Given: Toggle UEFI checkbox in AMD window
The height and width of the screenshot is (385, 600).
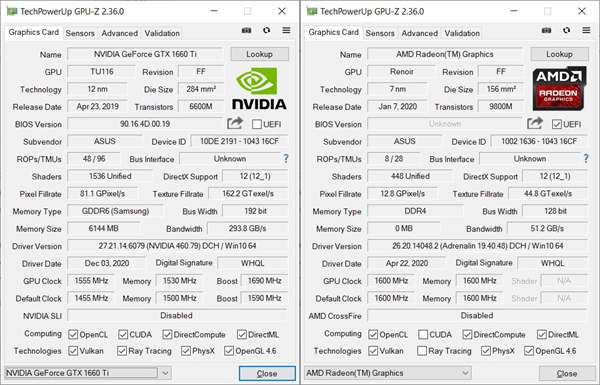Looking at the screenshot, I should click(557, 124).
